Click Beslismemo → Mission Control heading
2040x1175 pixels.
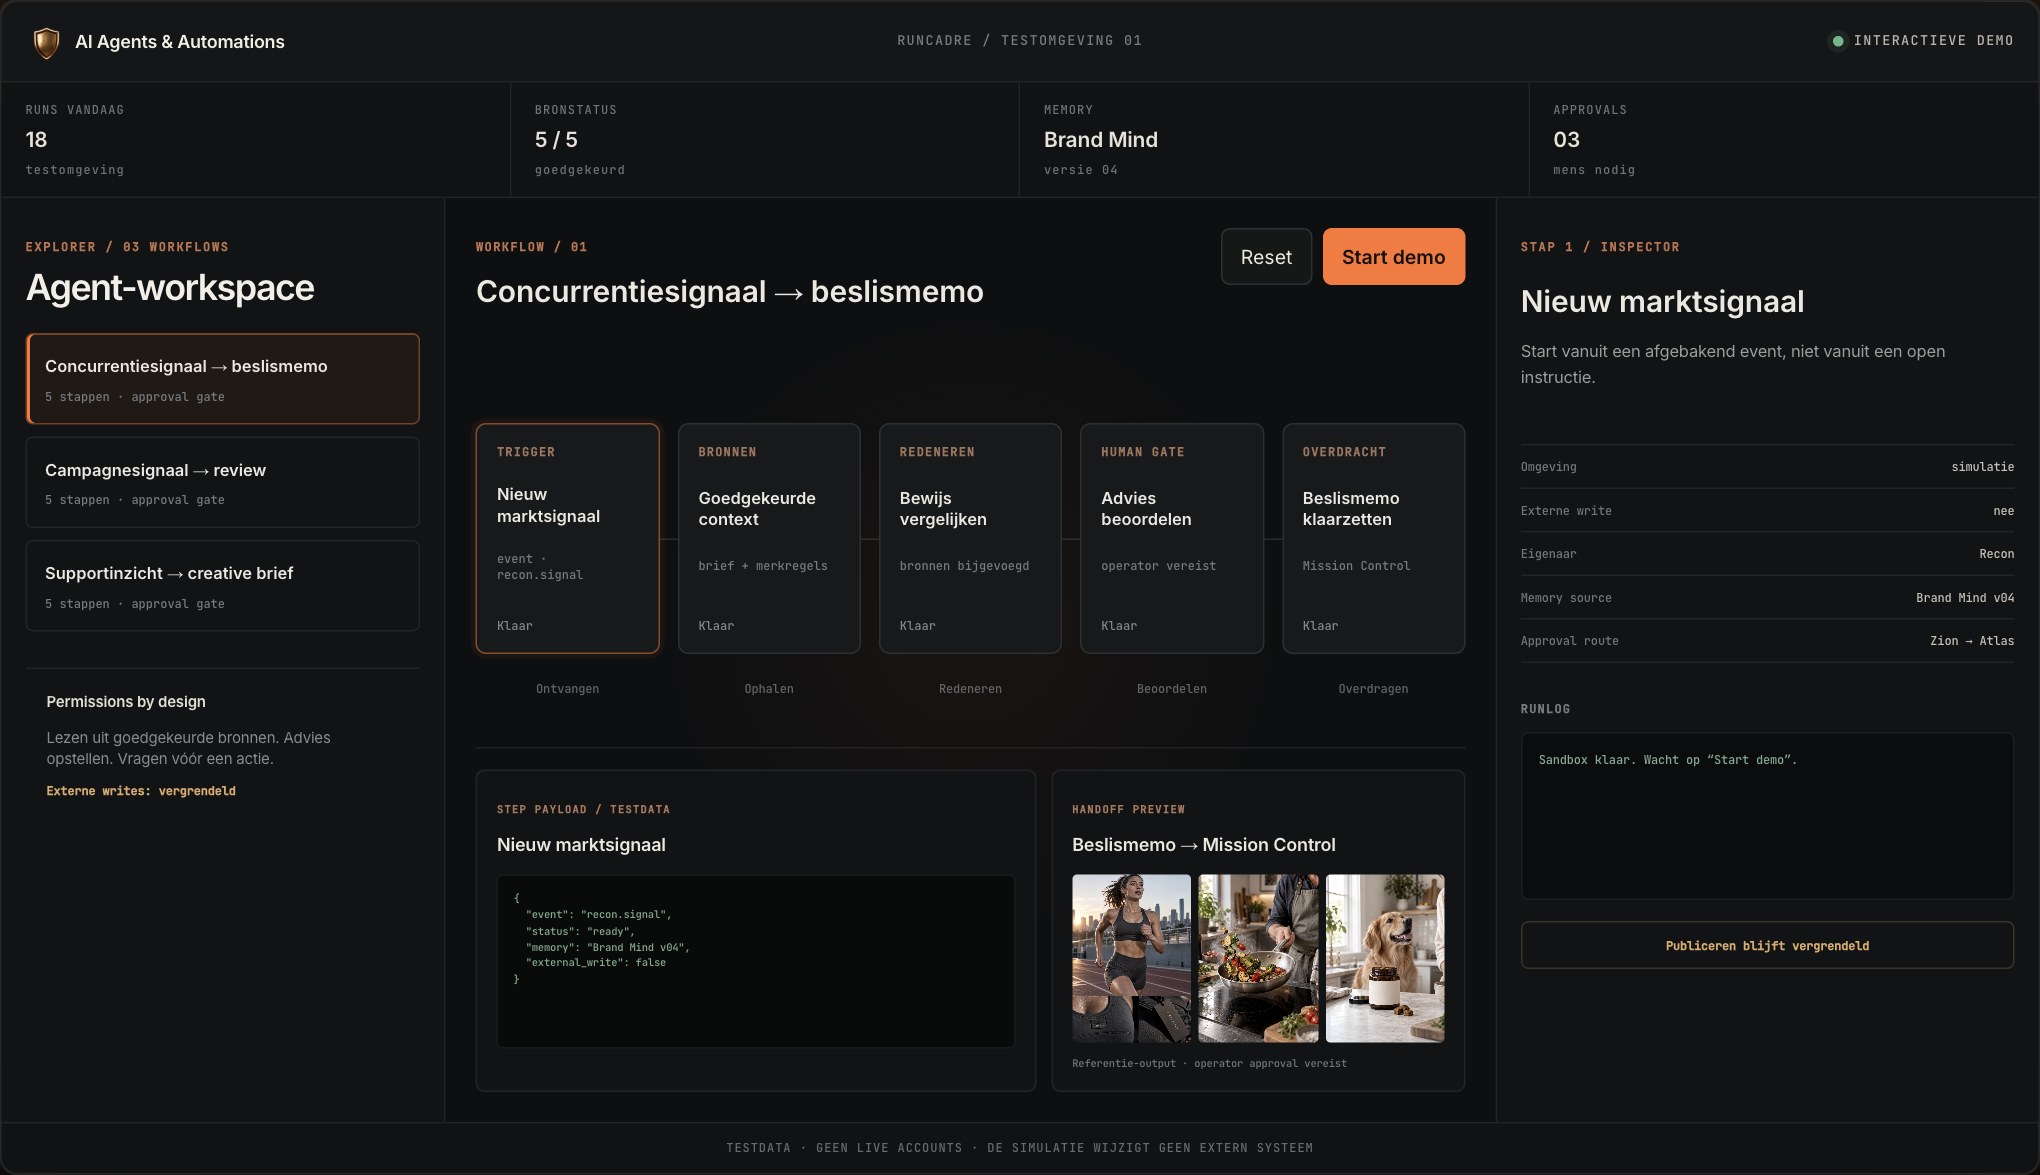(1203, 845)
